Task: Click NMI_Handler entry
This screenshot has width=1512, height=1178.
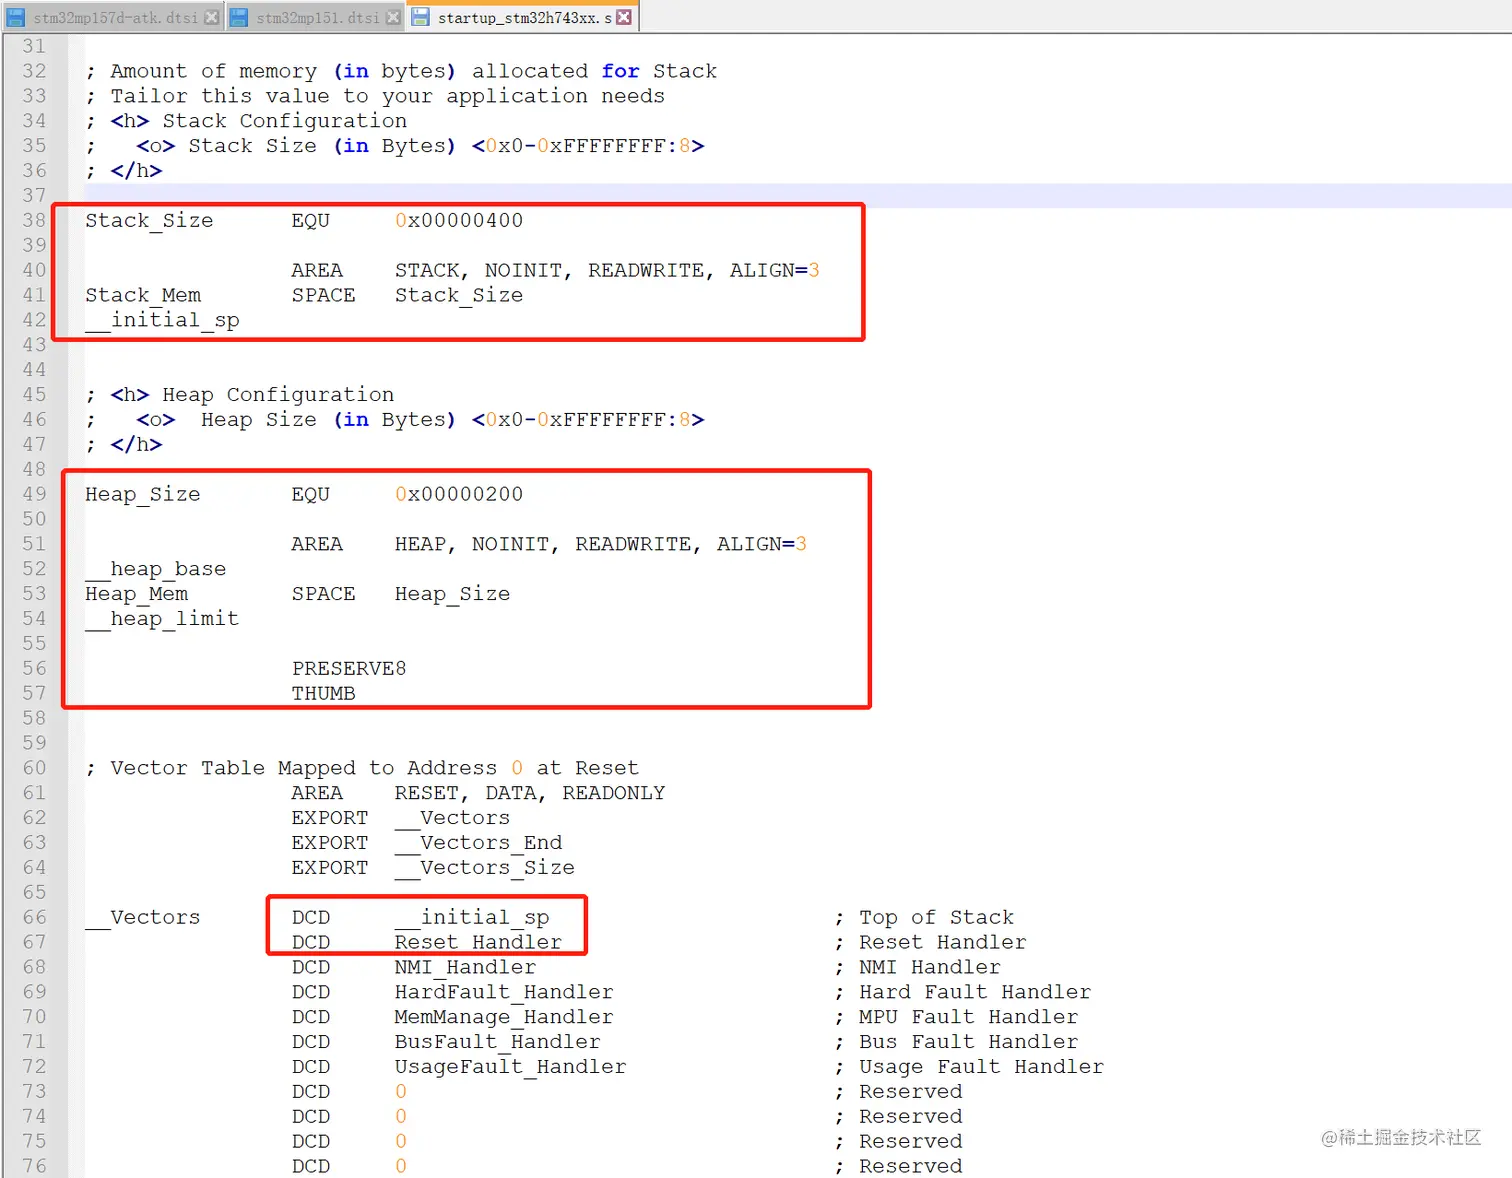Action: tap(465, 967)
